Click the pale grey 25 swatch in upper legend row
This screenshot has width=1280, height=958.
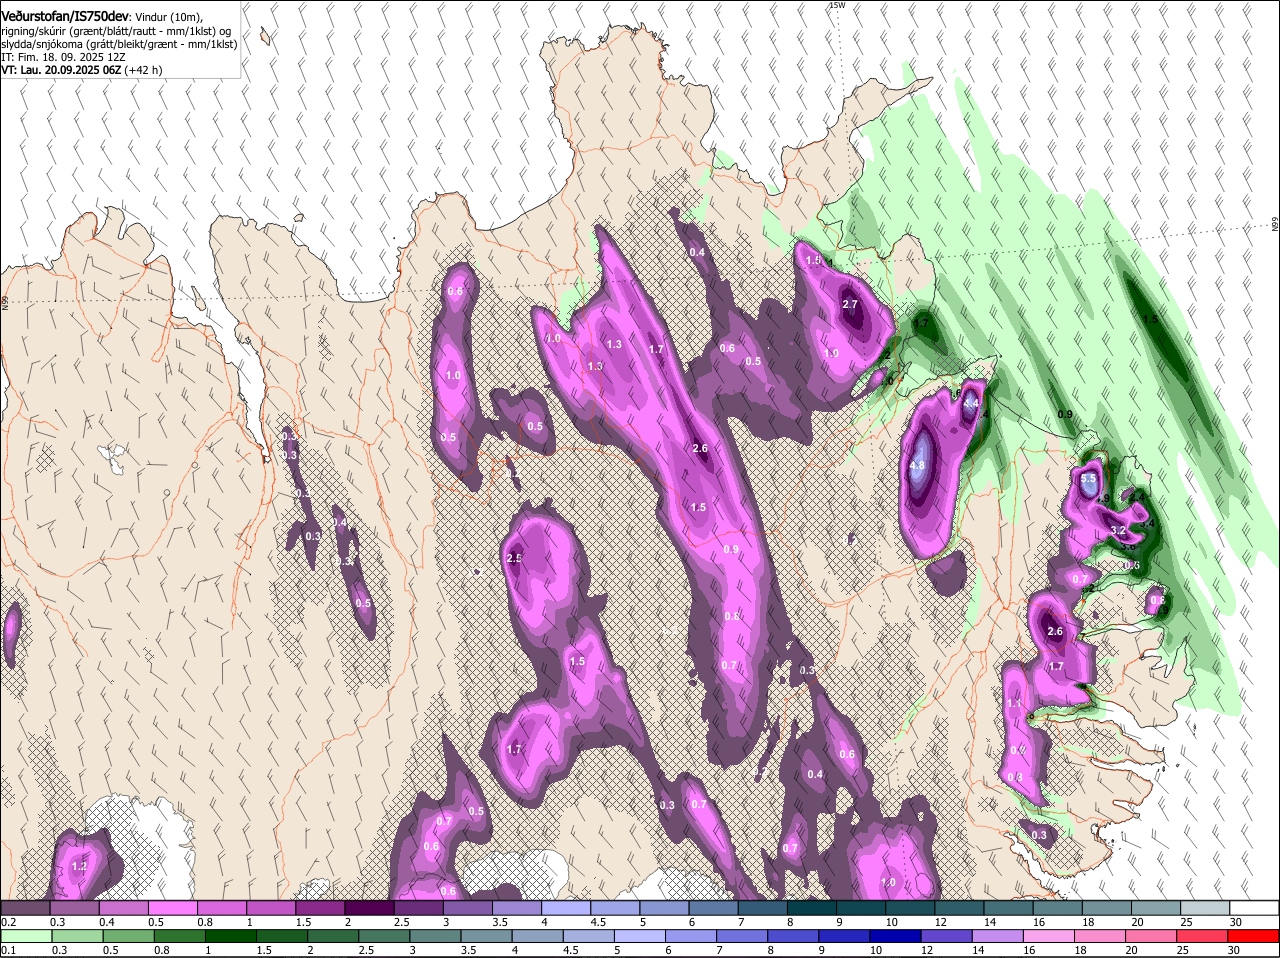tap(1206, 908)
